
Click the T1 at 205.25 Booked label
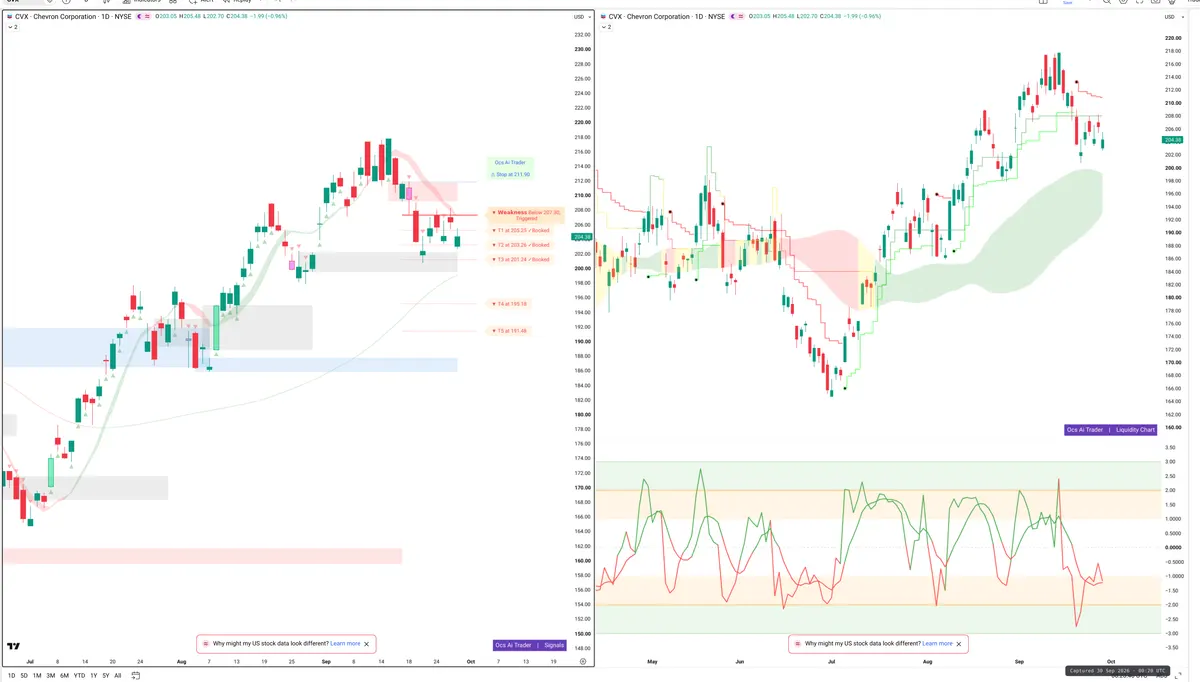coord(520,230)
